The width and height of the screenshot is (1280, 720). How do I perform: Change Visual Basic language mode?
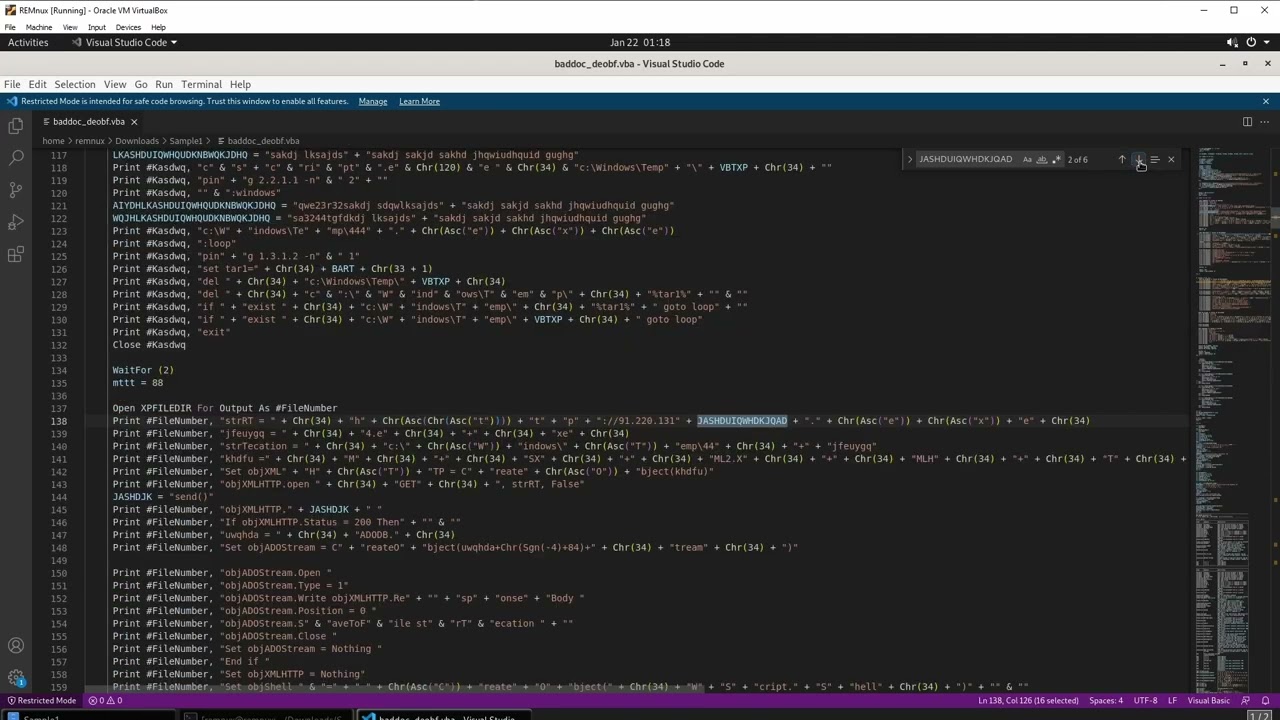click(x=1208, y=700)
